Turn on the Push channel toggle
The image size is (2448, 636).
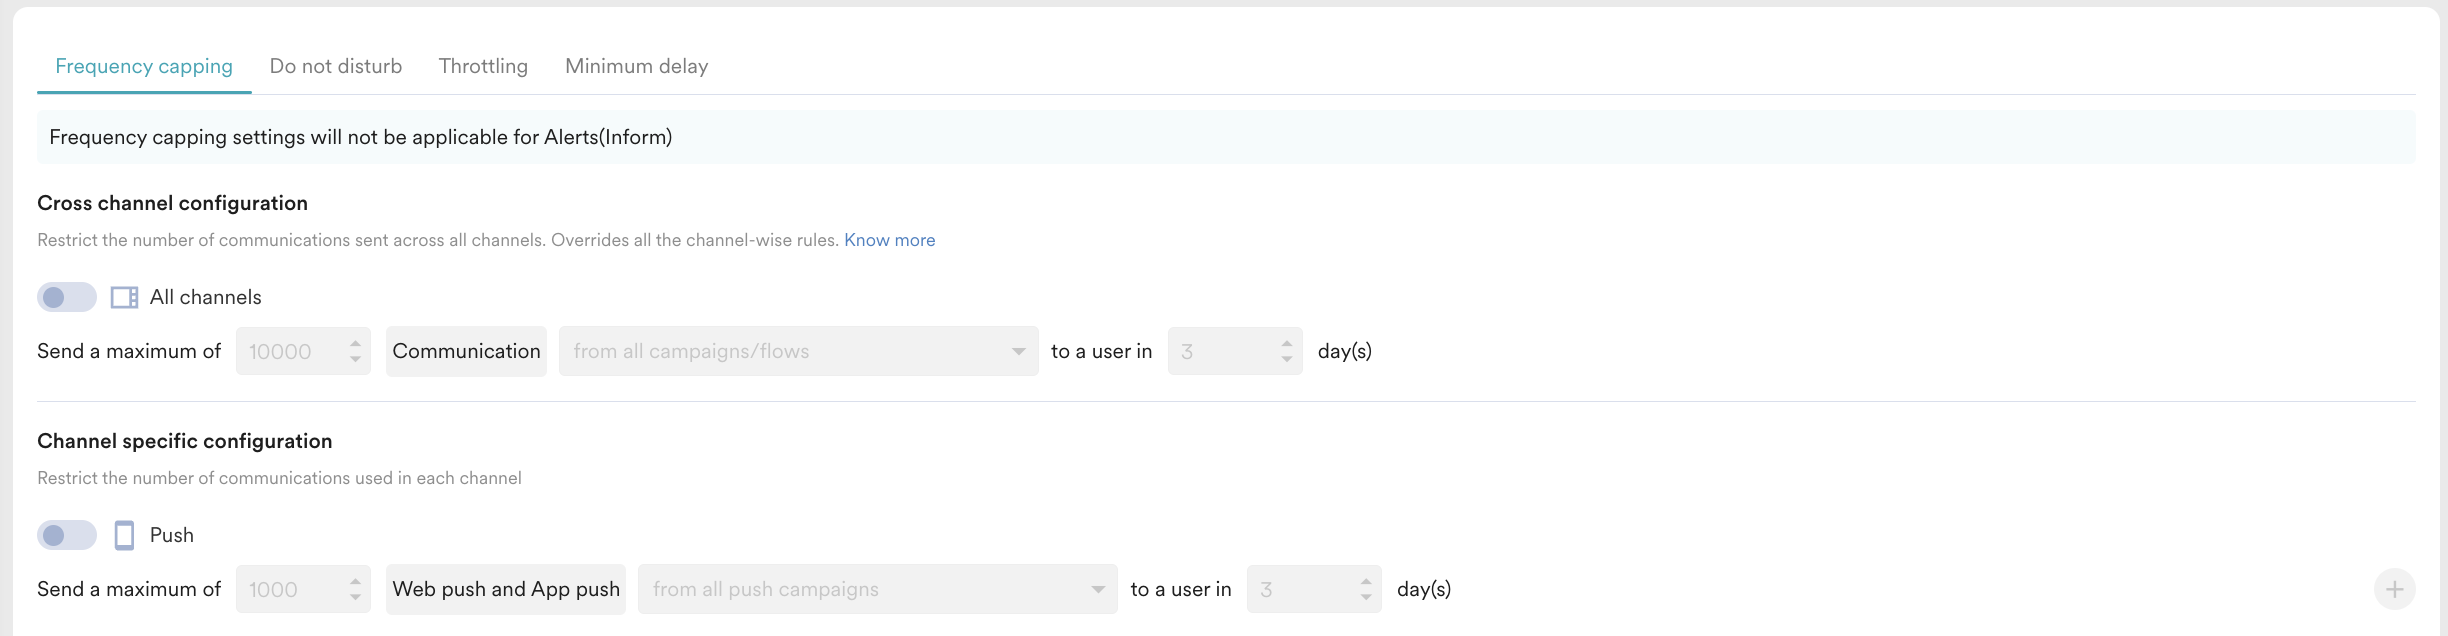click(66, 535)
